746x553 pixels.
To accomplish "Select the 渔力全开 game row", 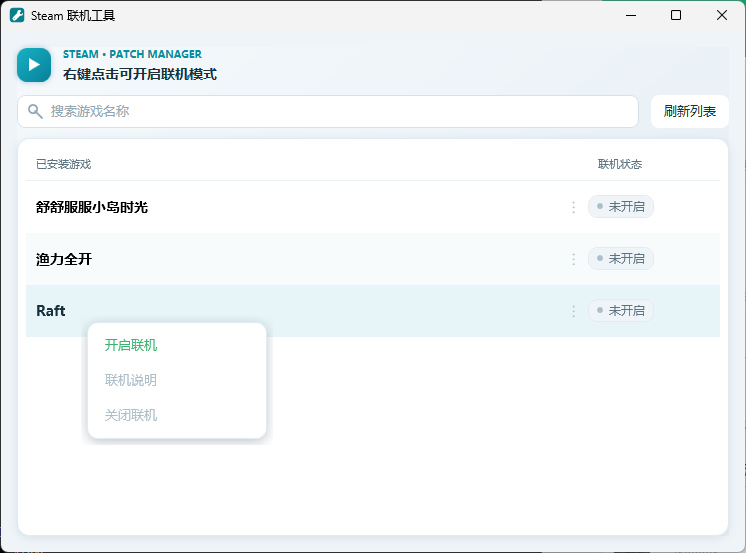I will coord(373,259).
